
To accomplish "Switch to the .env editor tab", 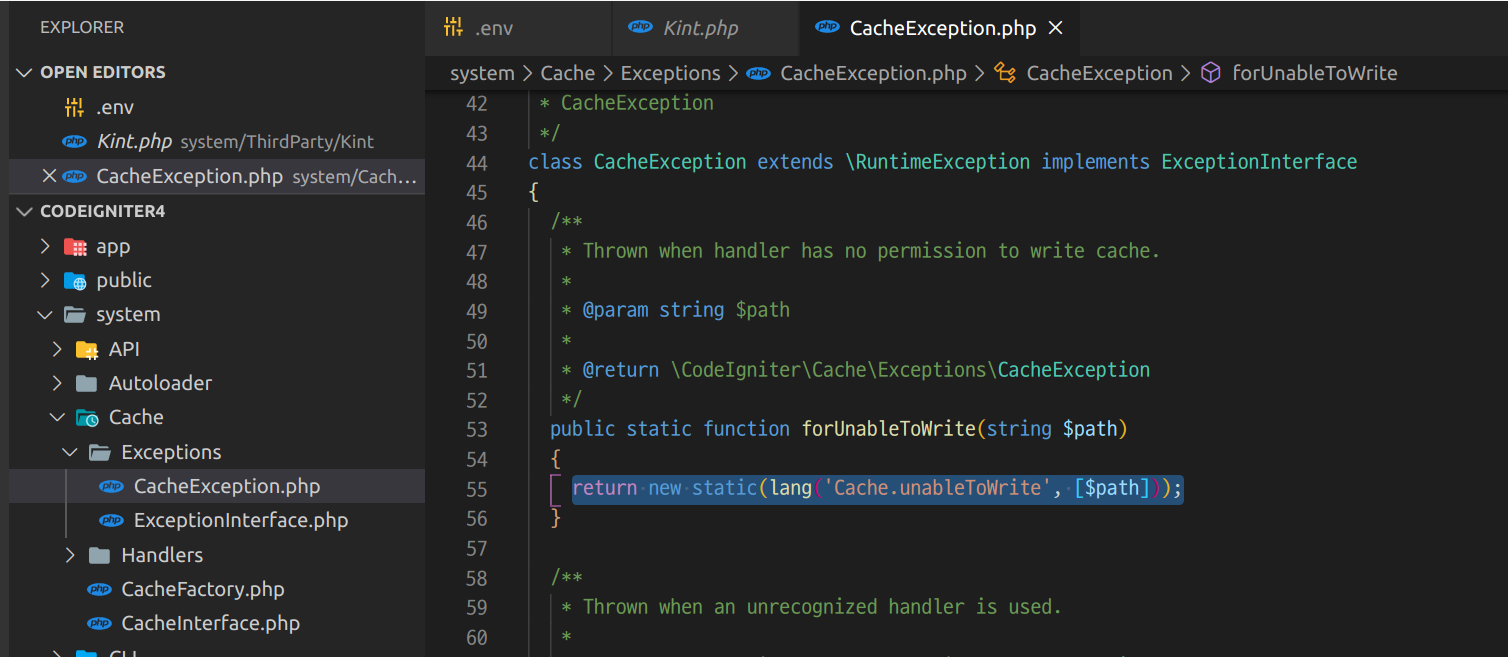I will [x=518, y=28].
